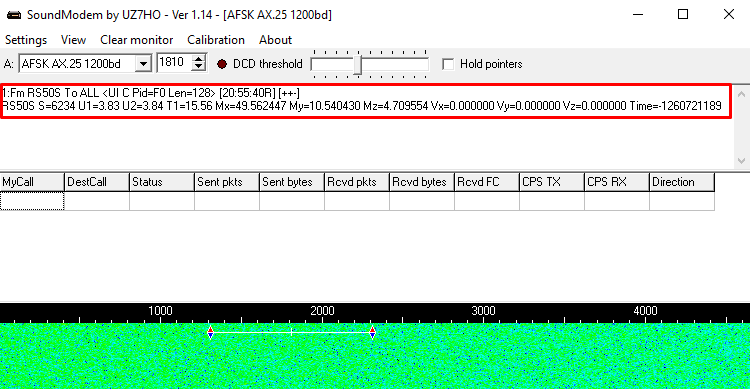Click the RS50S telemetry line with Mx=49.562447
This screenshot has width=750, height=389.
(x=362, y=106)
